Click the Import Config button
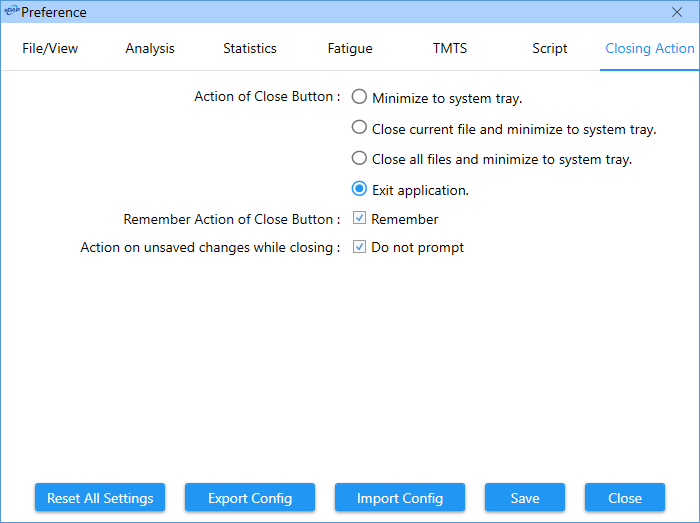The width and height of the screenshot is (700, 523). [x=400, y=498]
